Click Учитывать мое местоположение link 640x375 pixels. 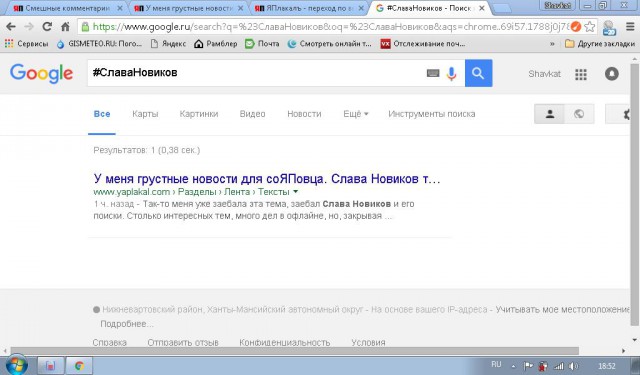tap(563, 310)
